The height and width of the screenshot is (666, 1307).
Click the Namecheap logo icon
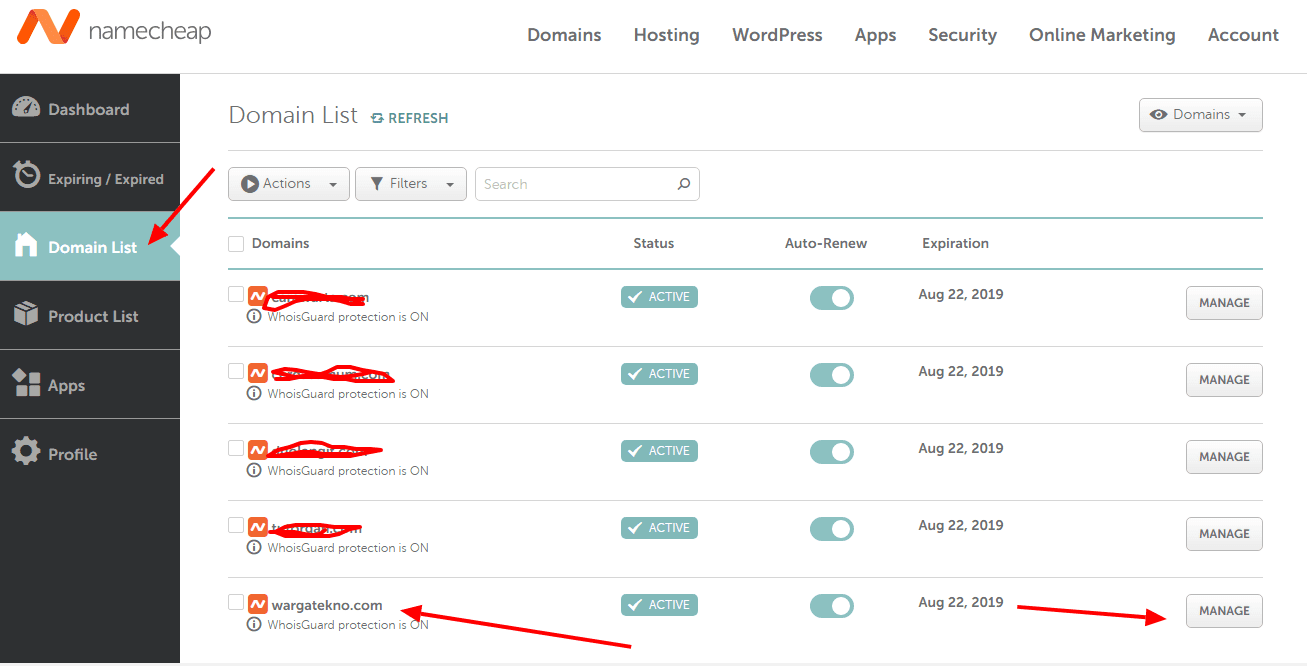point(47,28)
